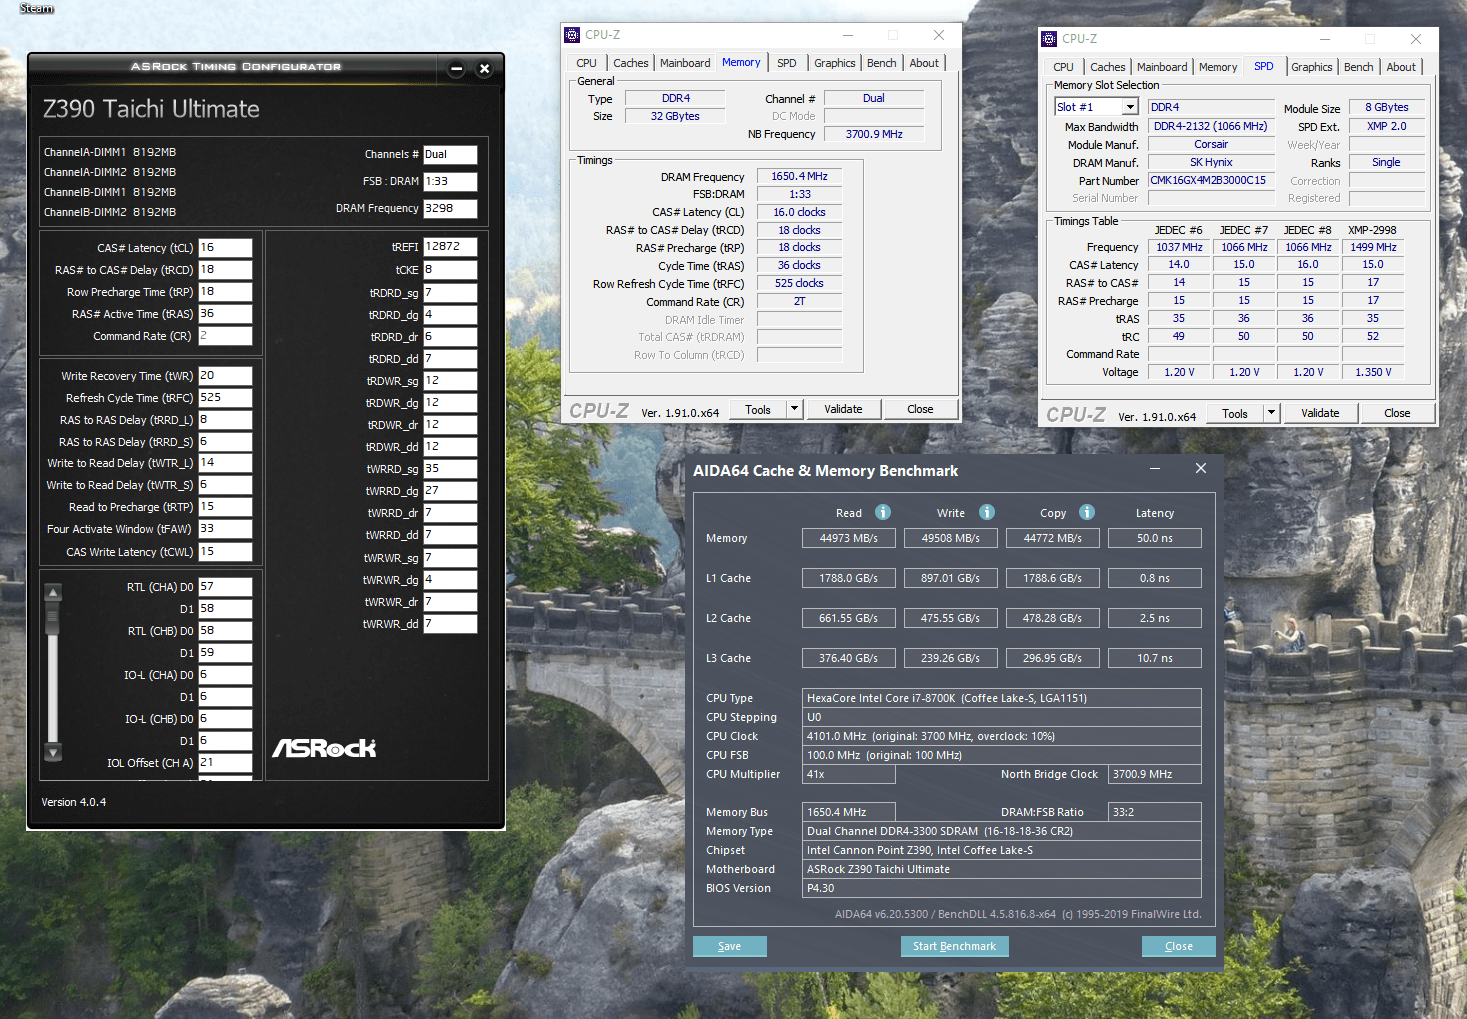Click the tCKE value field in ASRock

(450, 269)
